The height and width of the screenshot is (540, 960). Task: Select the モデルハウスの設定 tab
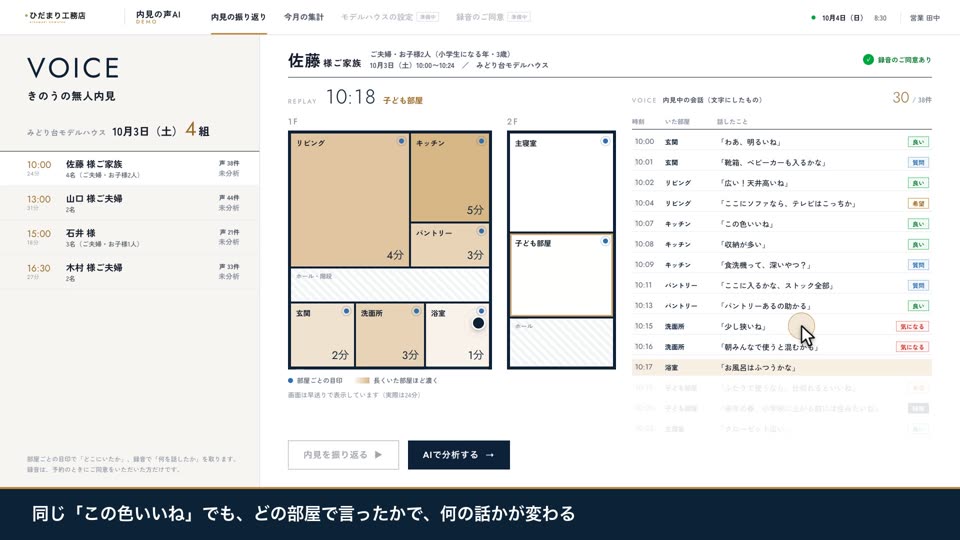click(389, 17)
